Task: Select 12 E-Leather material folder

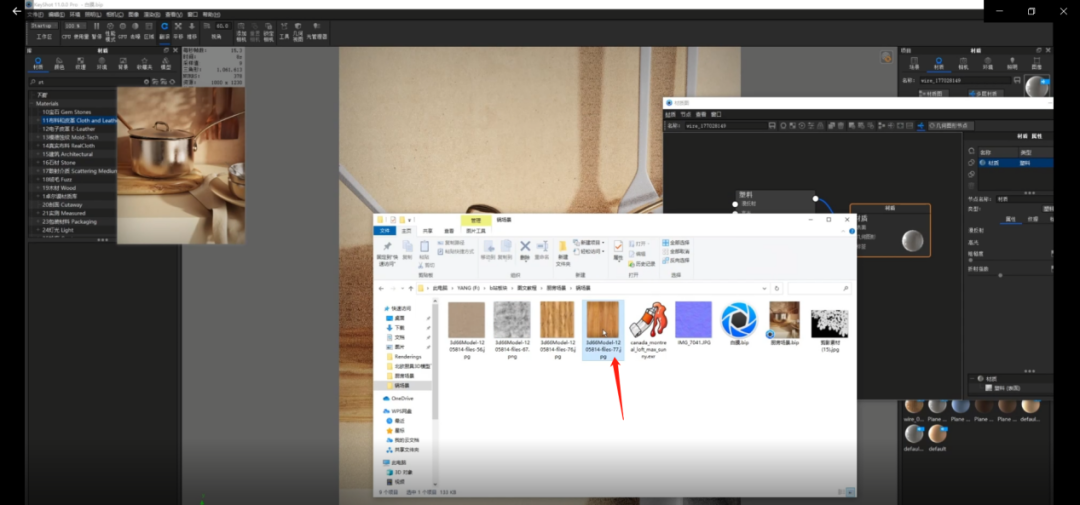Action: coord(68,129)
